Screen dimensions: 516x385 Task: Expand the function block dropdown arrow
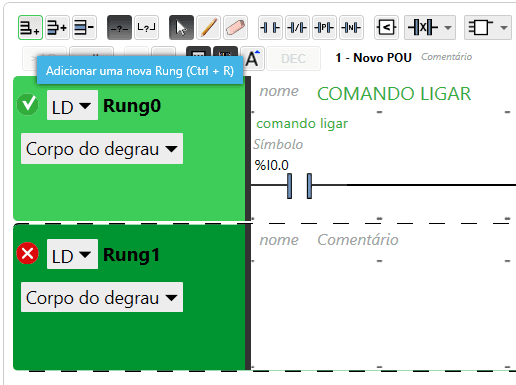[x=504, y=27]
